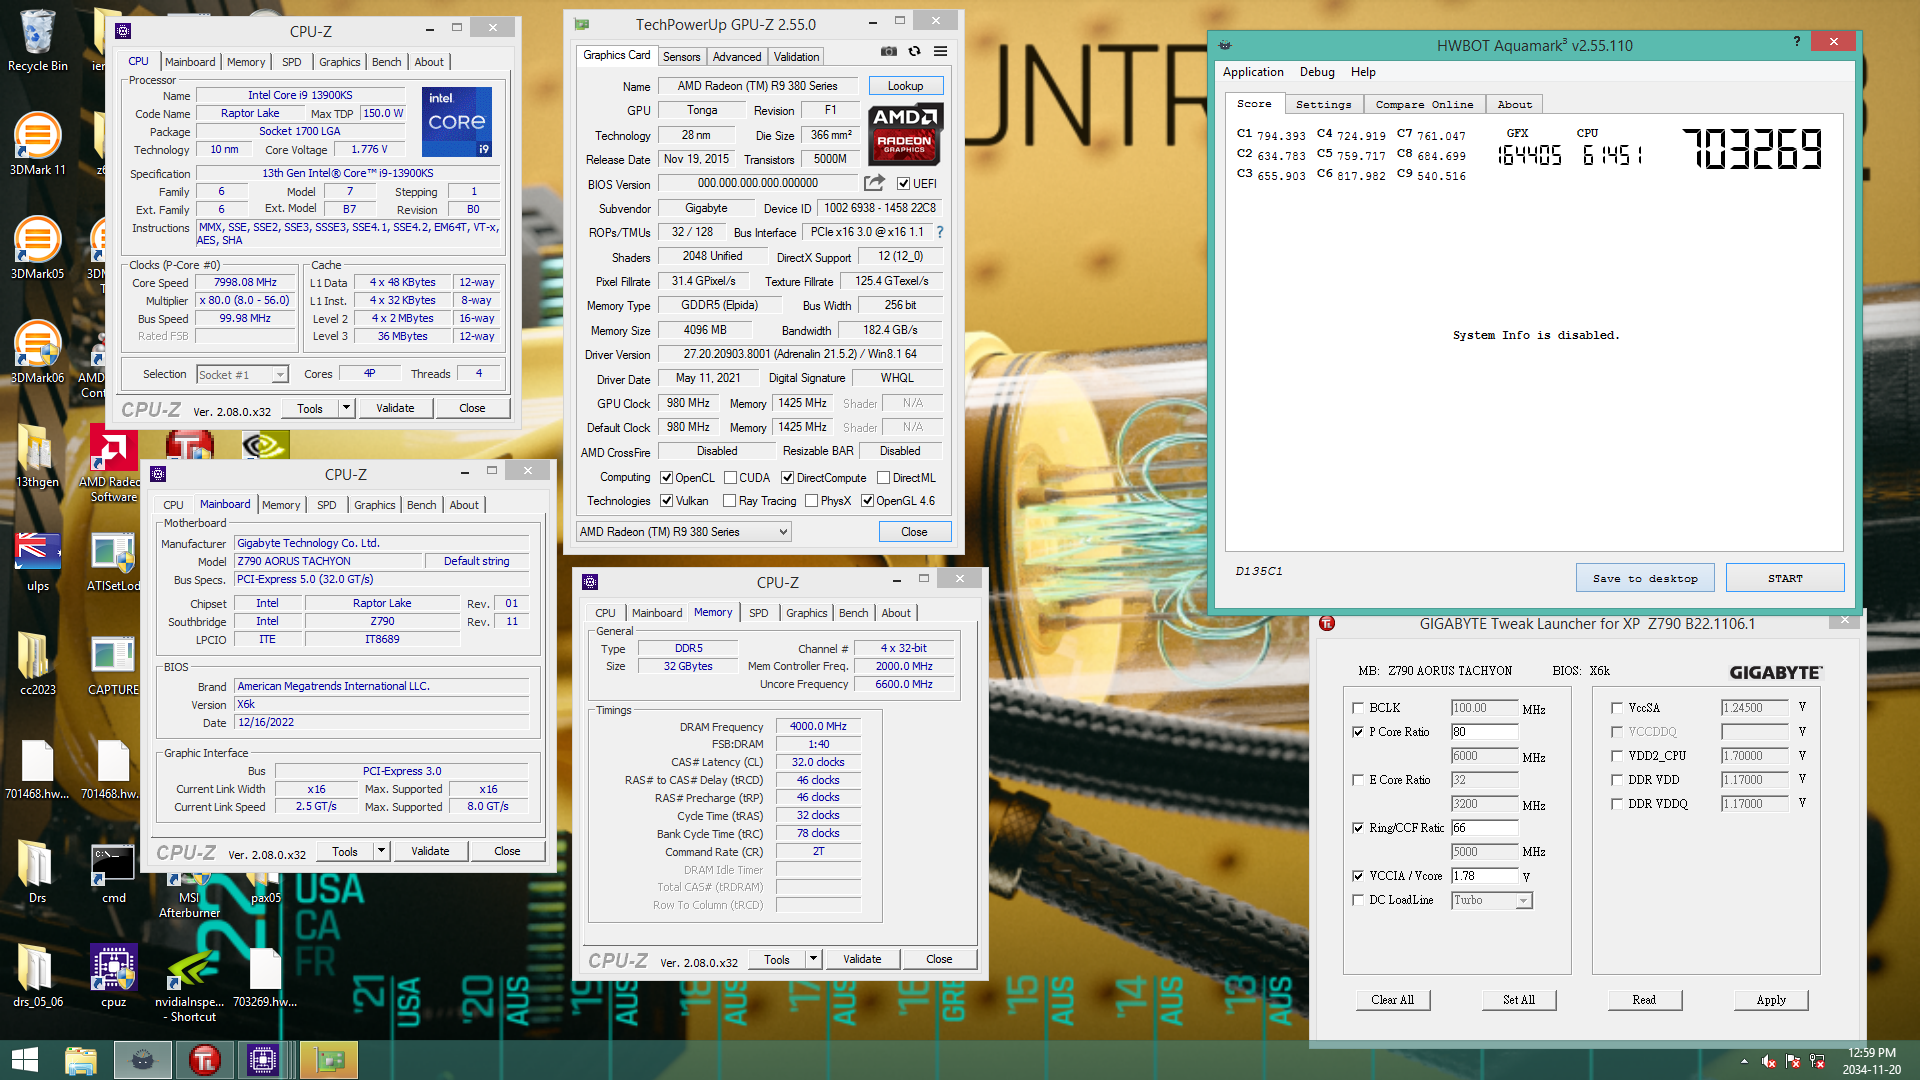
Task: Click Clear All in Tweak Launcher
Action: click(x=1393, y=1000)
